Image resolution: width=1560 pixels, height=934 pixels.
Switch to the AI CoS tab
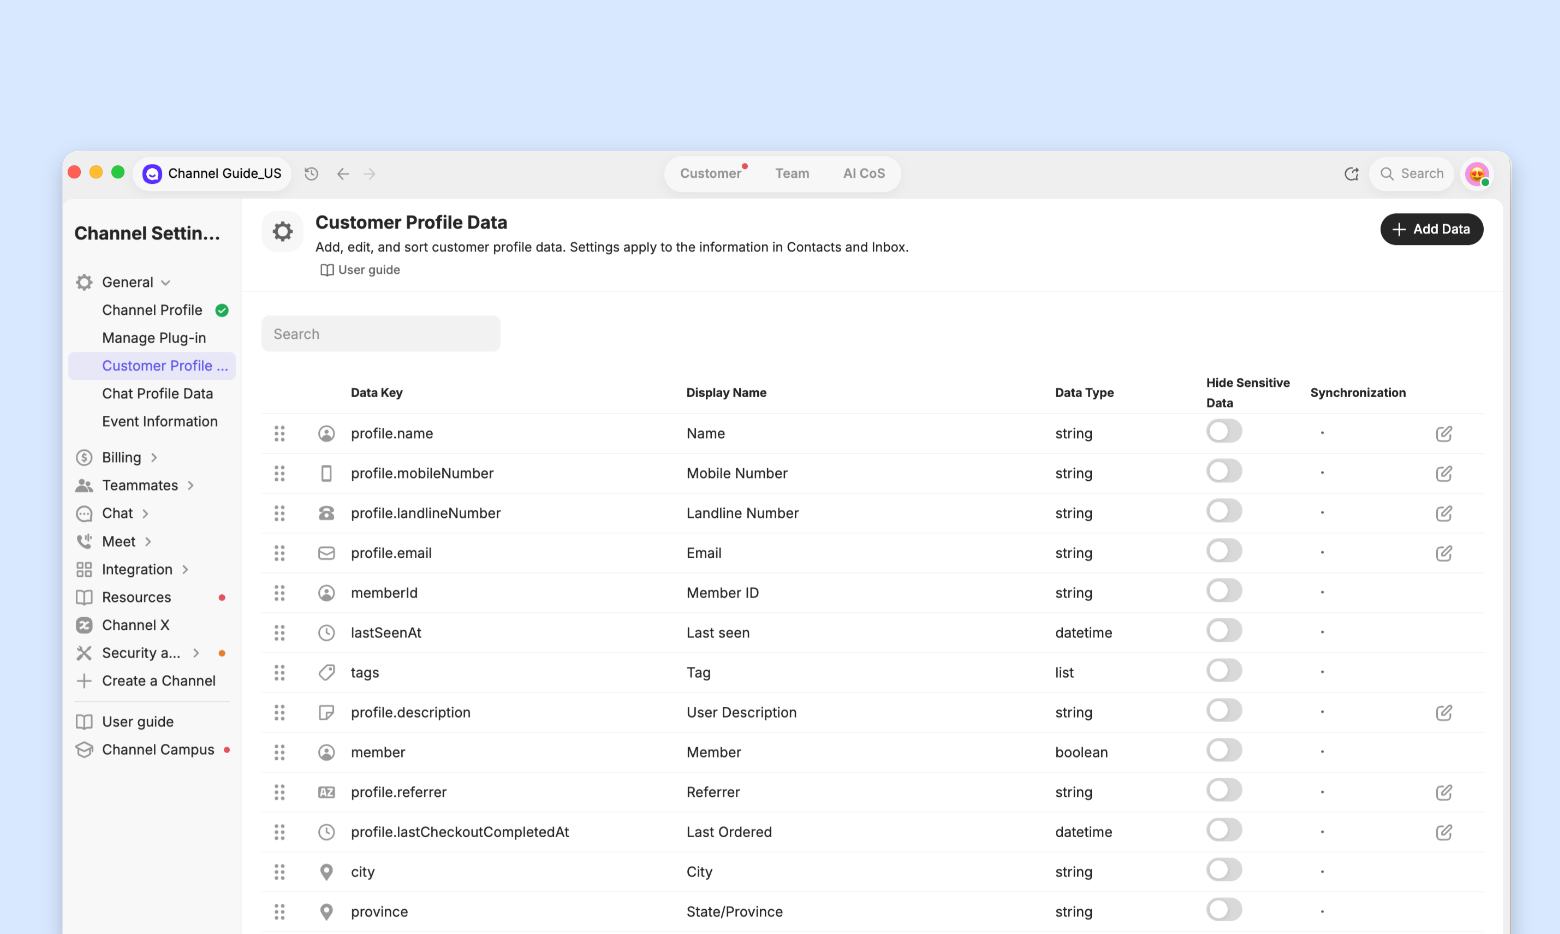tap(864, 174)
